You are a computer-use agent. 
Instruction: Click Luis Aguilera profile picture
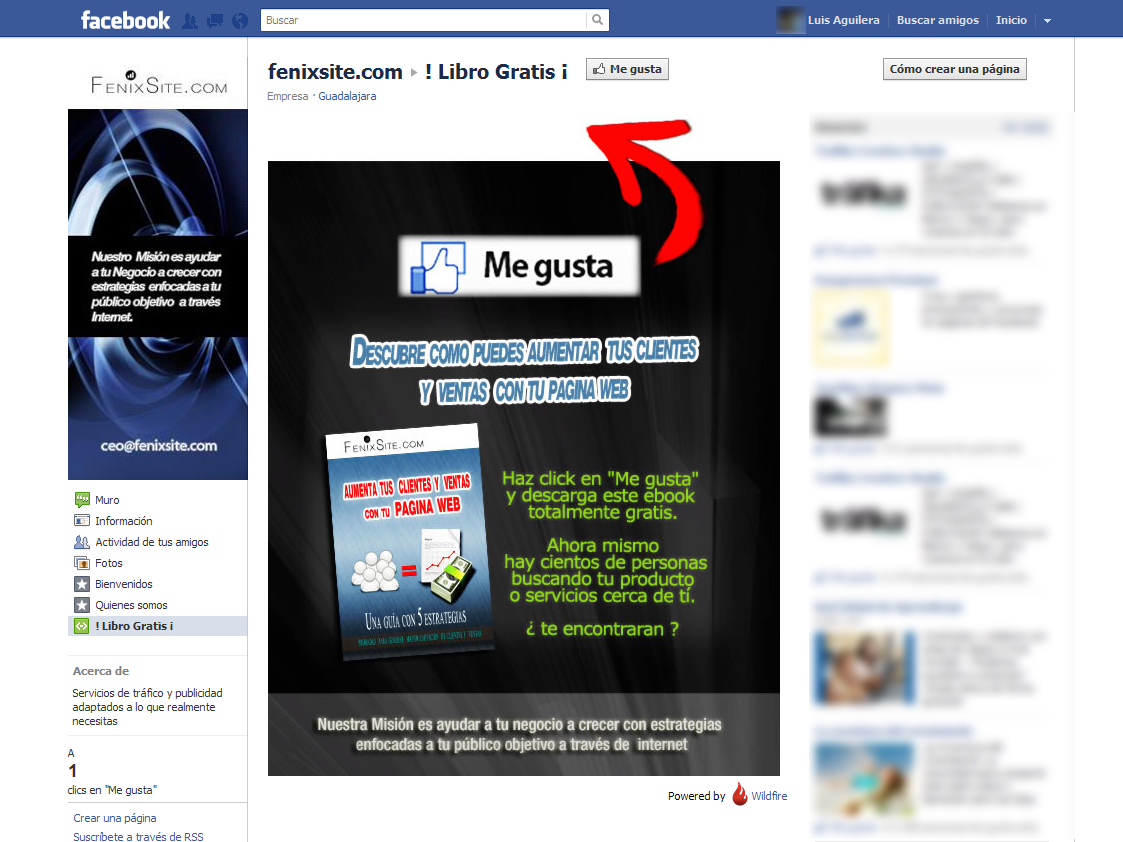(791, 20)
